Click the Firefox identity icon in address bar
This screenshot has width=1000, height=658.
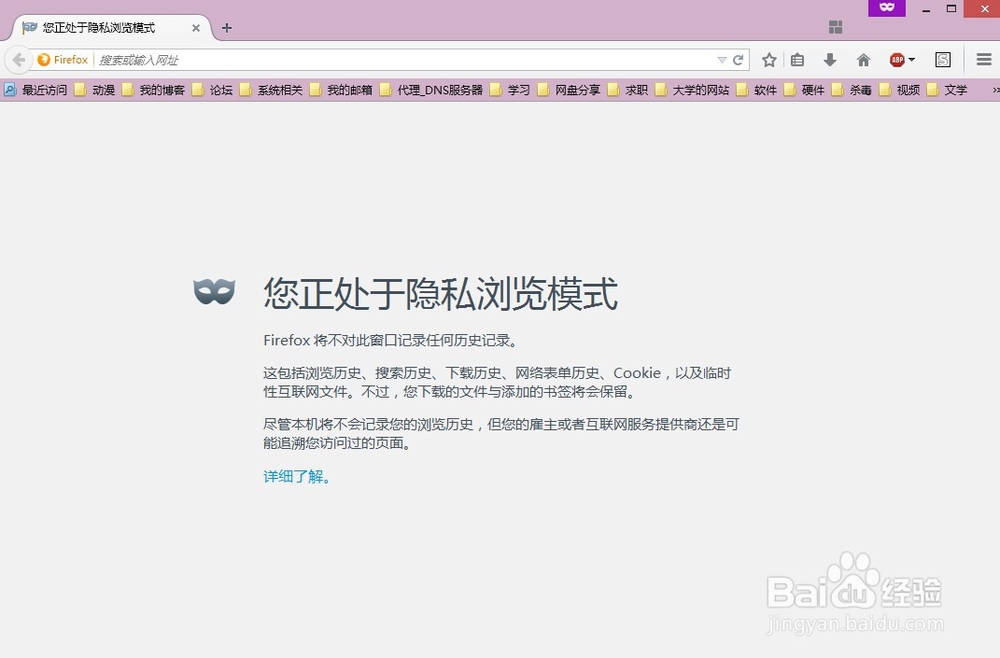62,60
